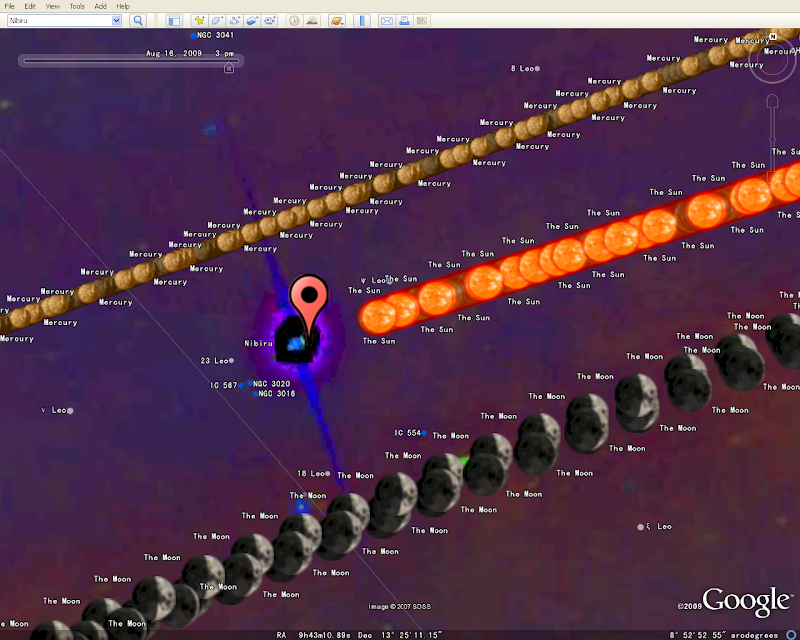Click the IC 567 object label
Image resolution: width=800 pixels, height=640 pixels.
[223, 385]
